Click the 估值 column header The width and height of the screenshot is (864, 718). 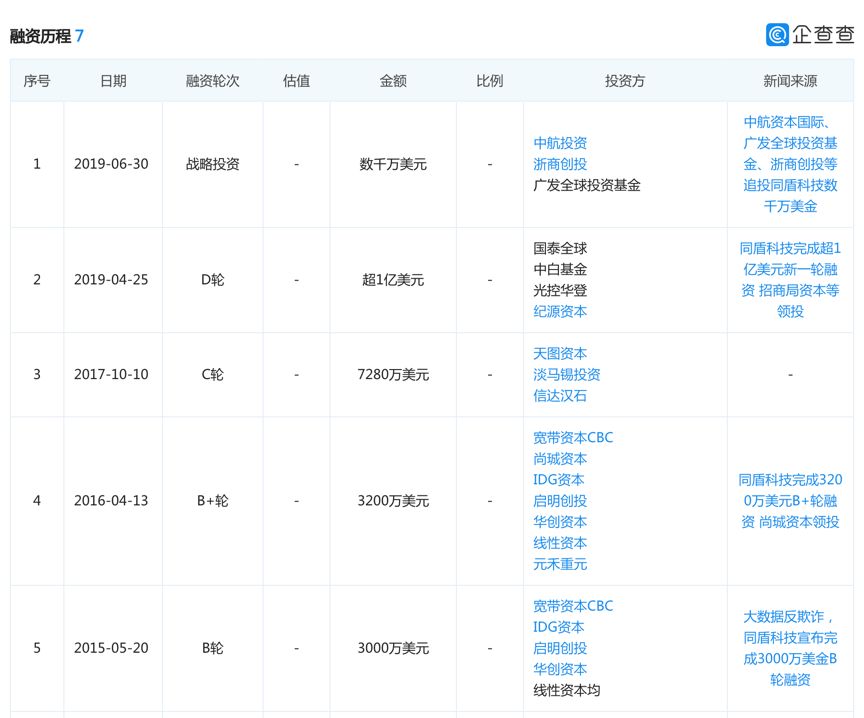click(296, 81)
